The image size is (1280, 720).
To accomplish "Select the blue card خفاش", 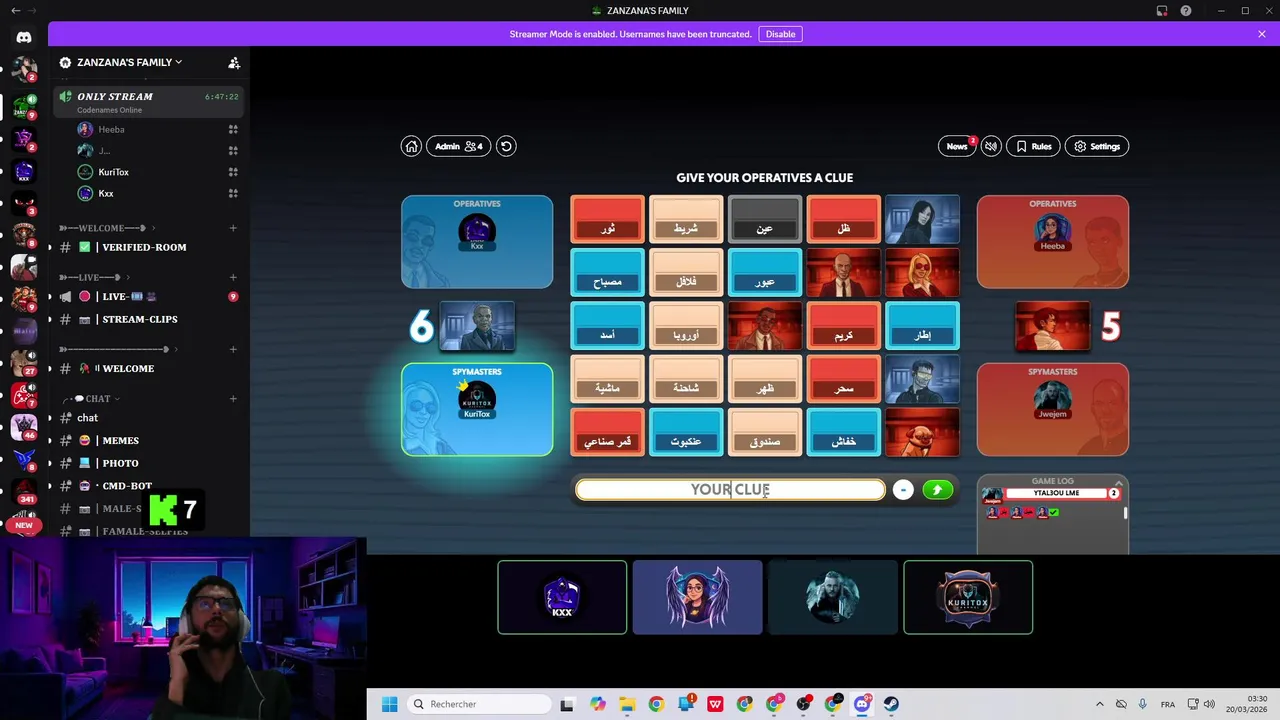I will [x=844, y=433].
